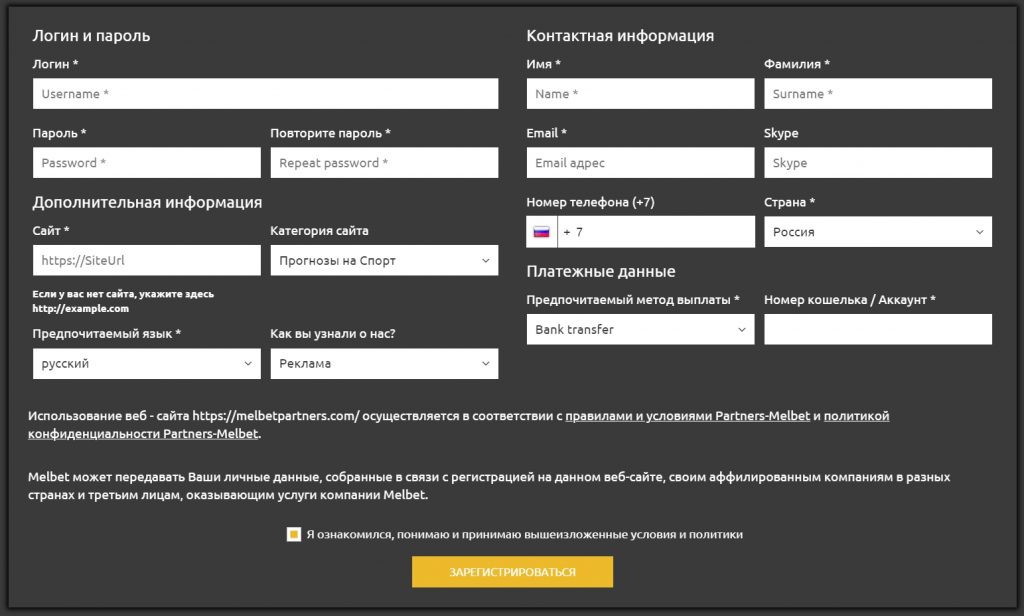1024x616 pixels.
Task: Click the Repeat password field
Action: 384,162
